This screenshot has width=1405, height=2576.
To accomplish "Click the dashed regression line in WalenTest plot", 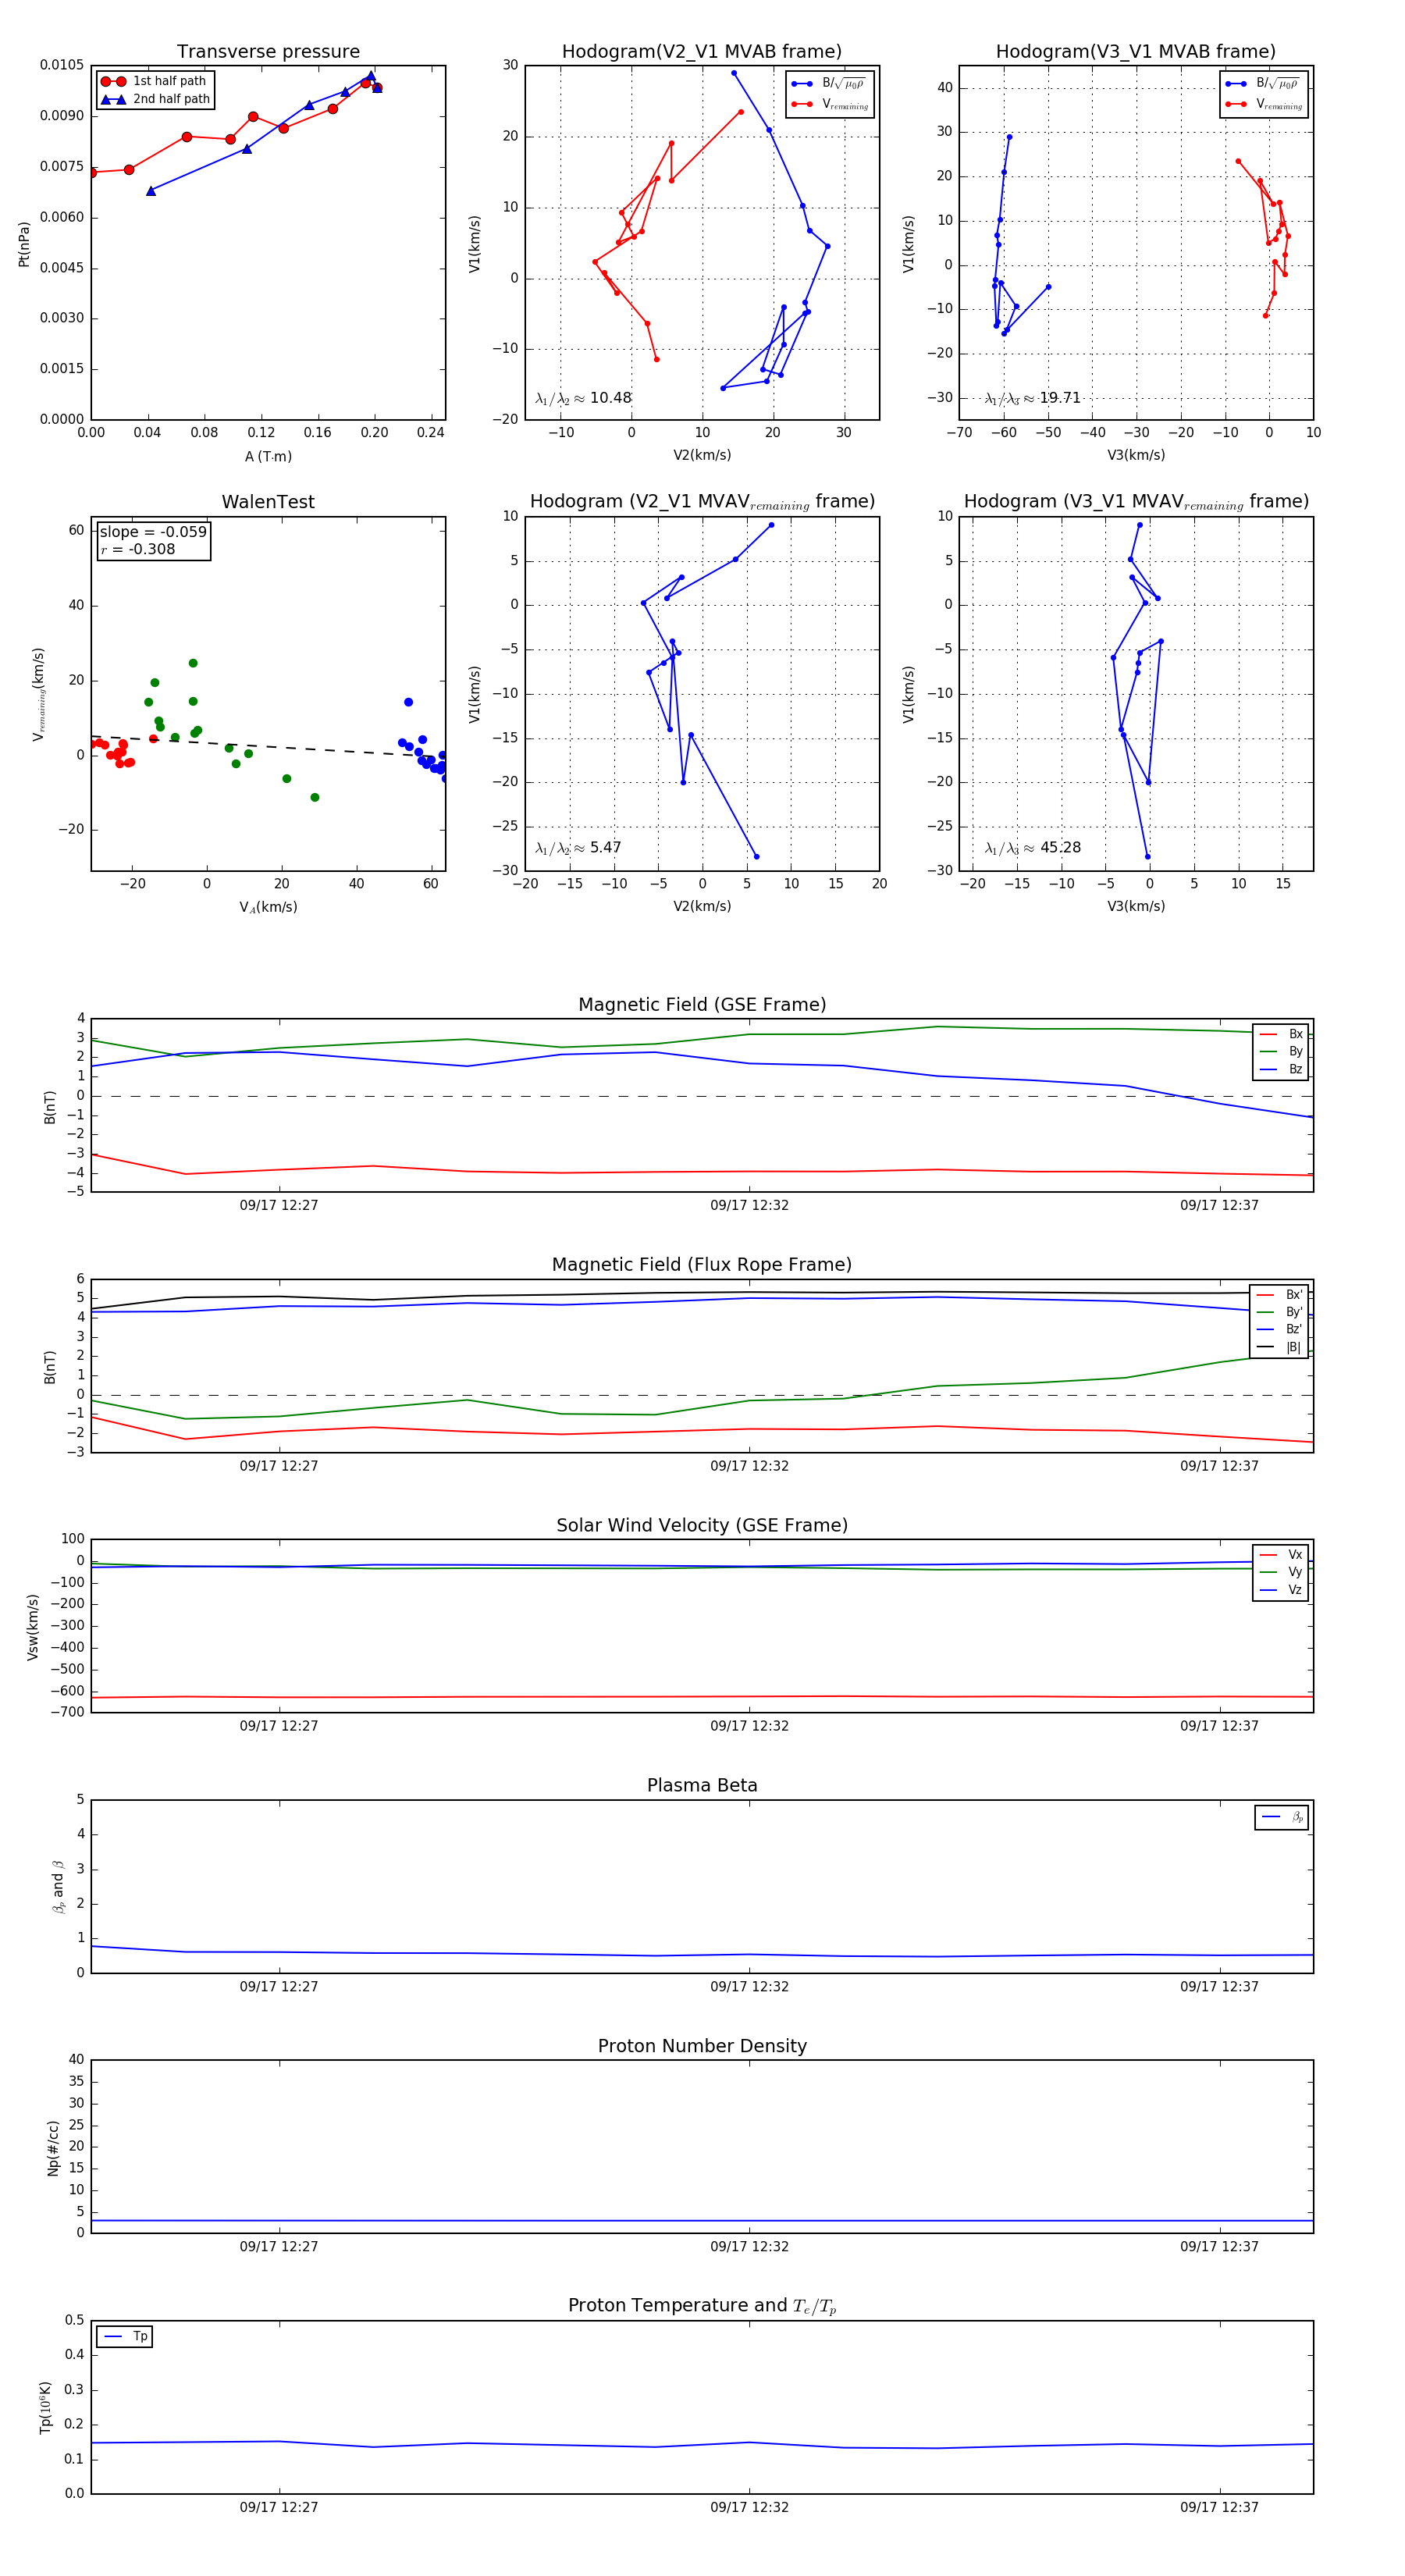I will pyautogui.click(x=268, y=746).
